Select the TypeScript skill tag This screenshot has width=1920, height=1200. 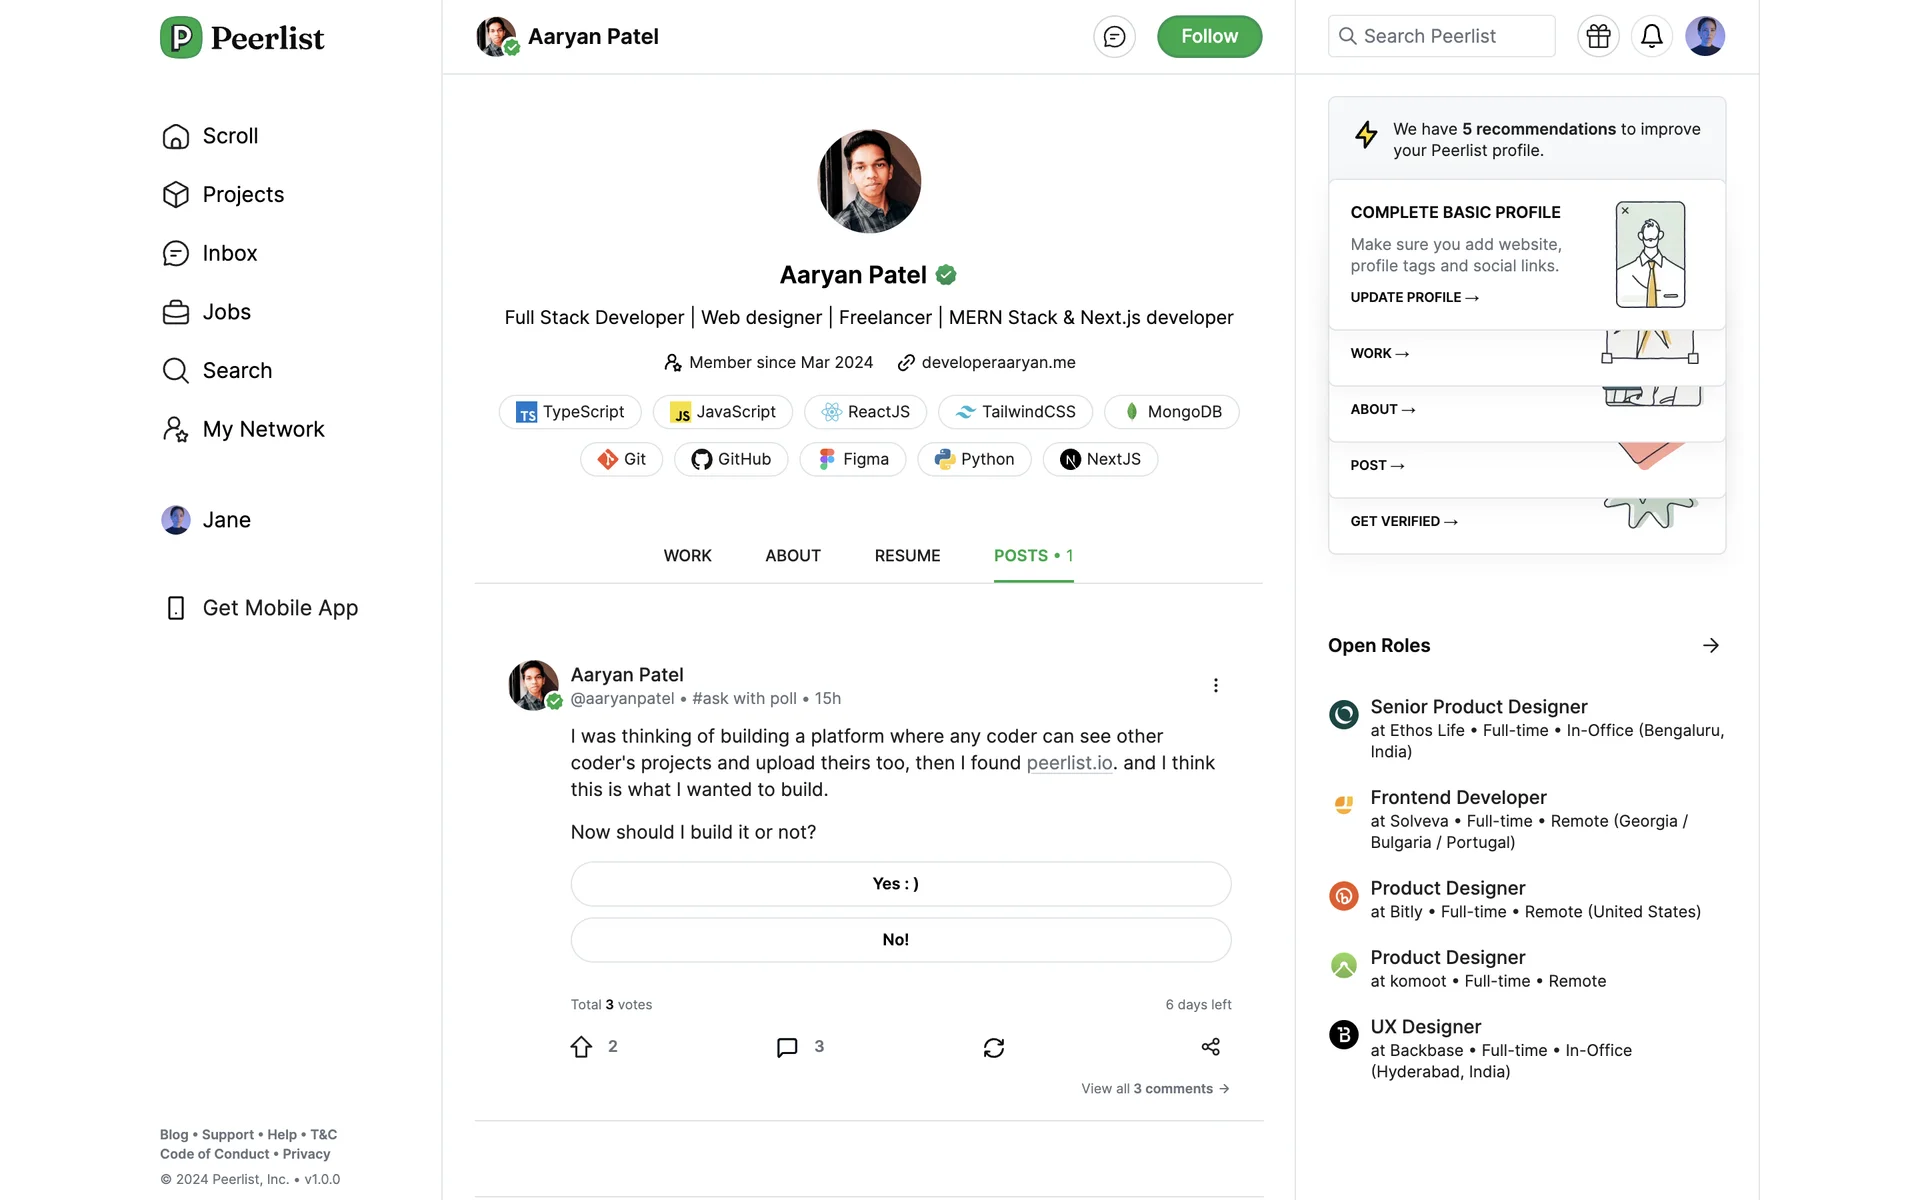[570, 412]
